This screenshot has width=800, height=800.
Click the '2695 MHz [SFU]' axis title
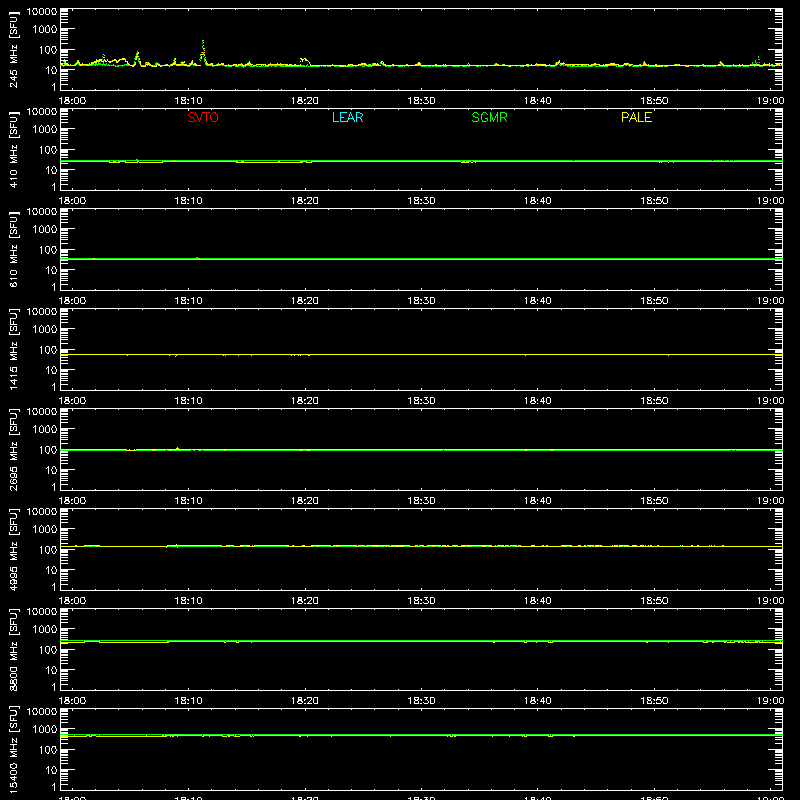click(x=13, y=449)
